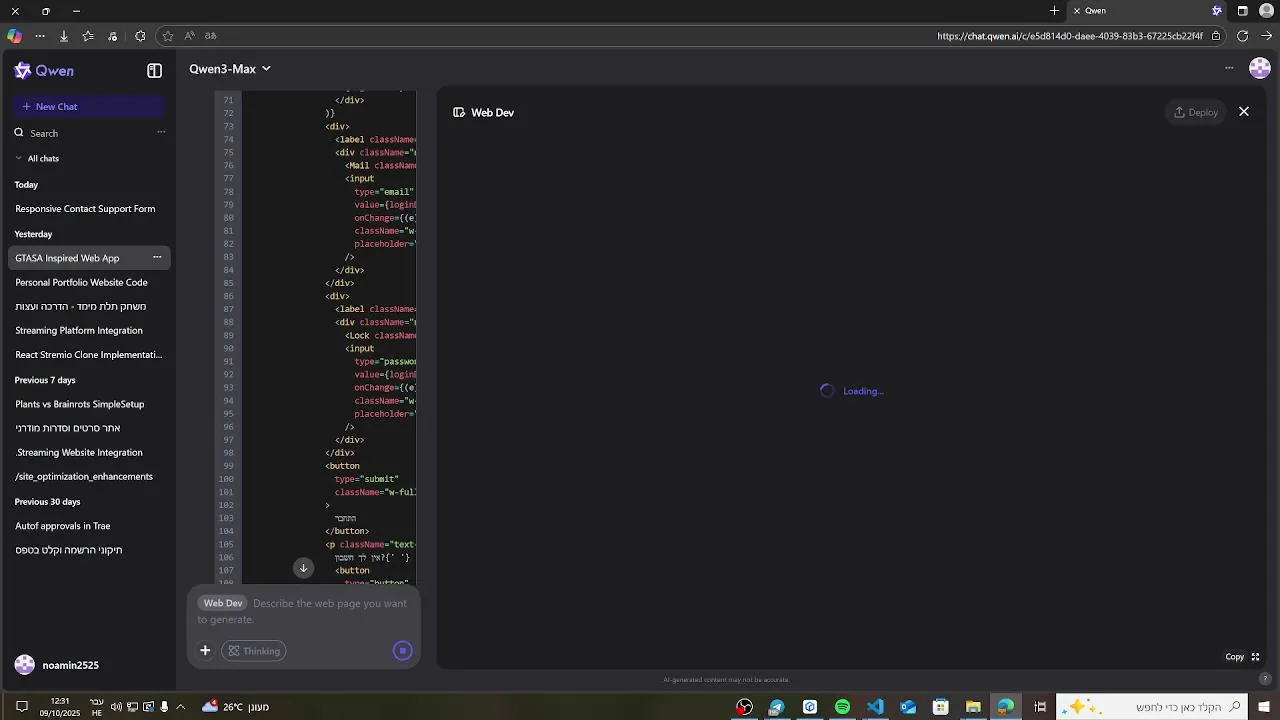Open Responsive Contact Support Form chat
This screenshot has height=720, width=1280.
[x=85, y=209]
